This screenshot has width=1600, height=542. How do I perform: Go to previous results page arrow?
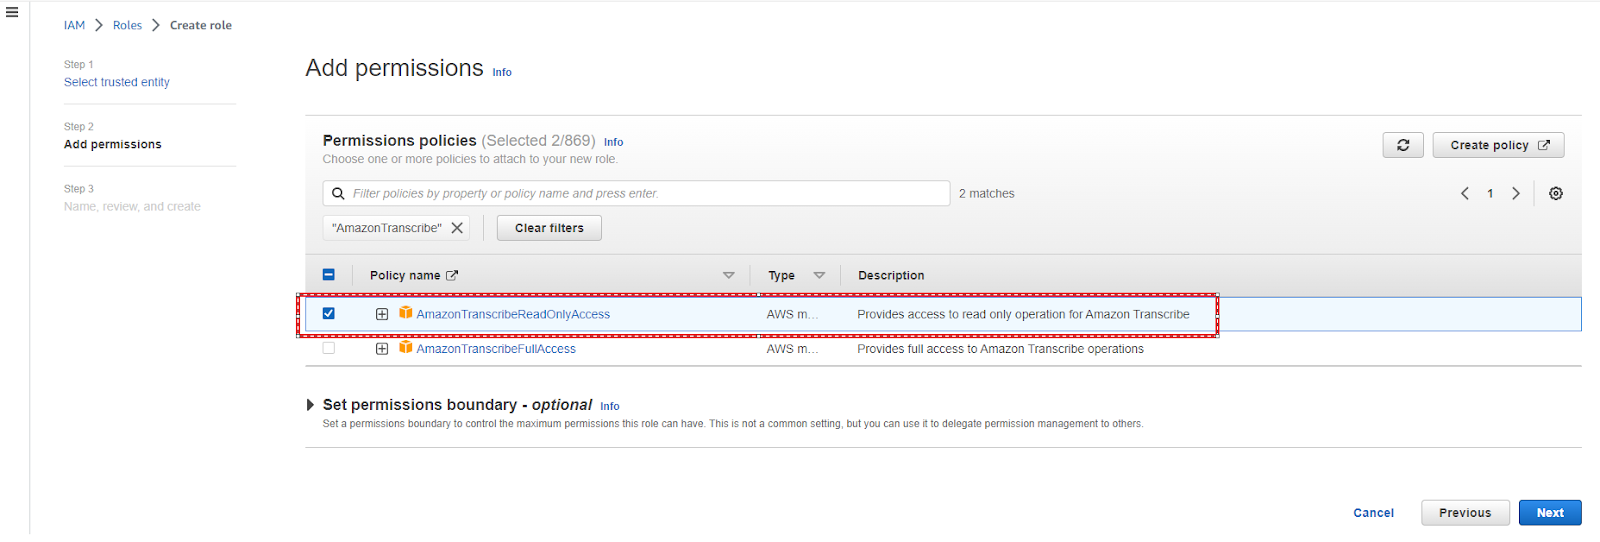click(x=1464, y=194)
